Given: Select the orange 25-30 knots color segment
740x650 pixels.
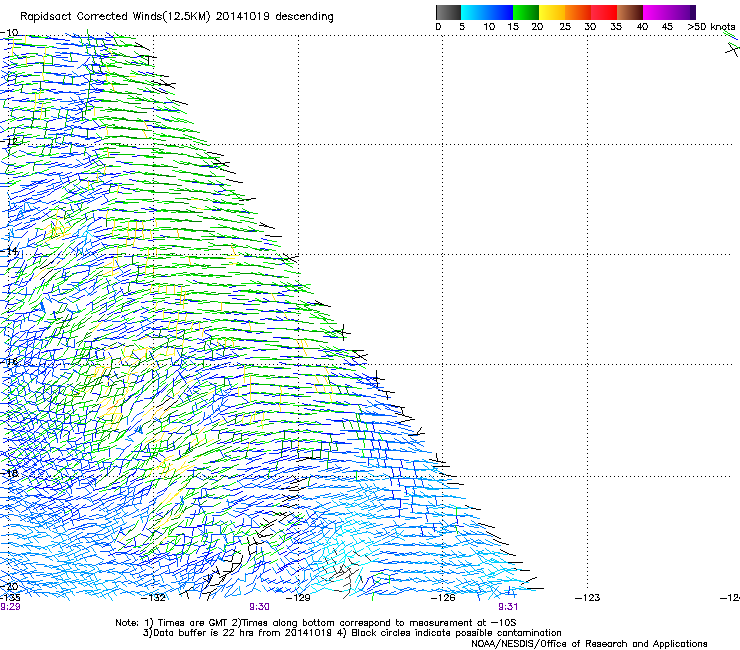Looking at the screenshot, I should [x=578, y=12].
